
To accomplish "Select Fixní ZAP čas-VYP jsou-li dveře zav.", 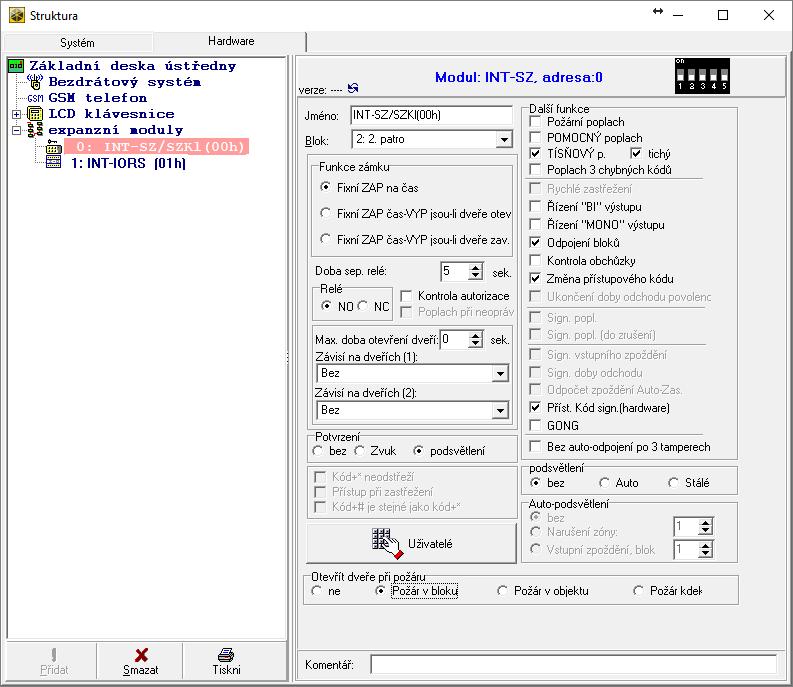I will [326, 239].
